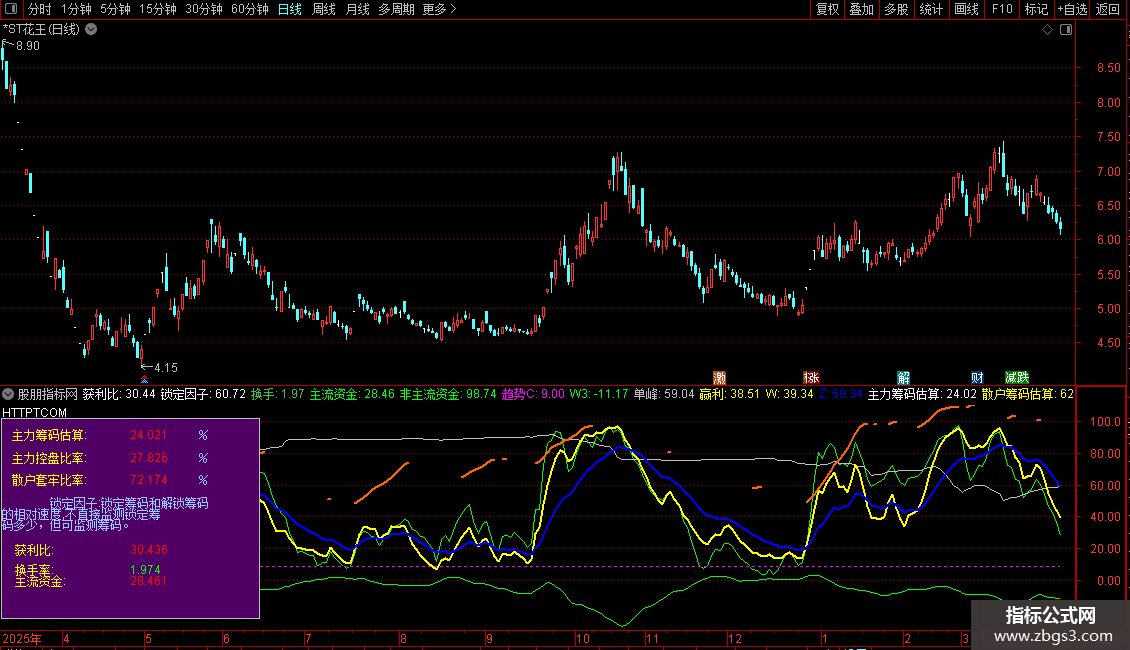Click the 单峰: 59.04 readout
This screenshot has height=650, width=1130.
pos(664,394)
